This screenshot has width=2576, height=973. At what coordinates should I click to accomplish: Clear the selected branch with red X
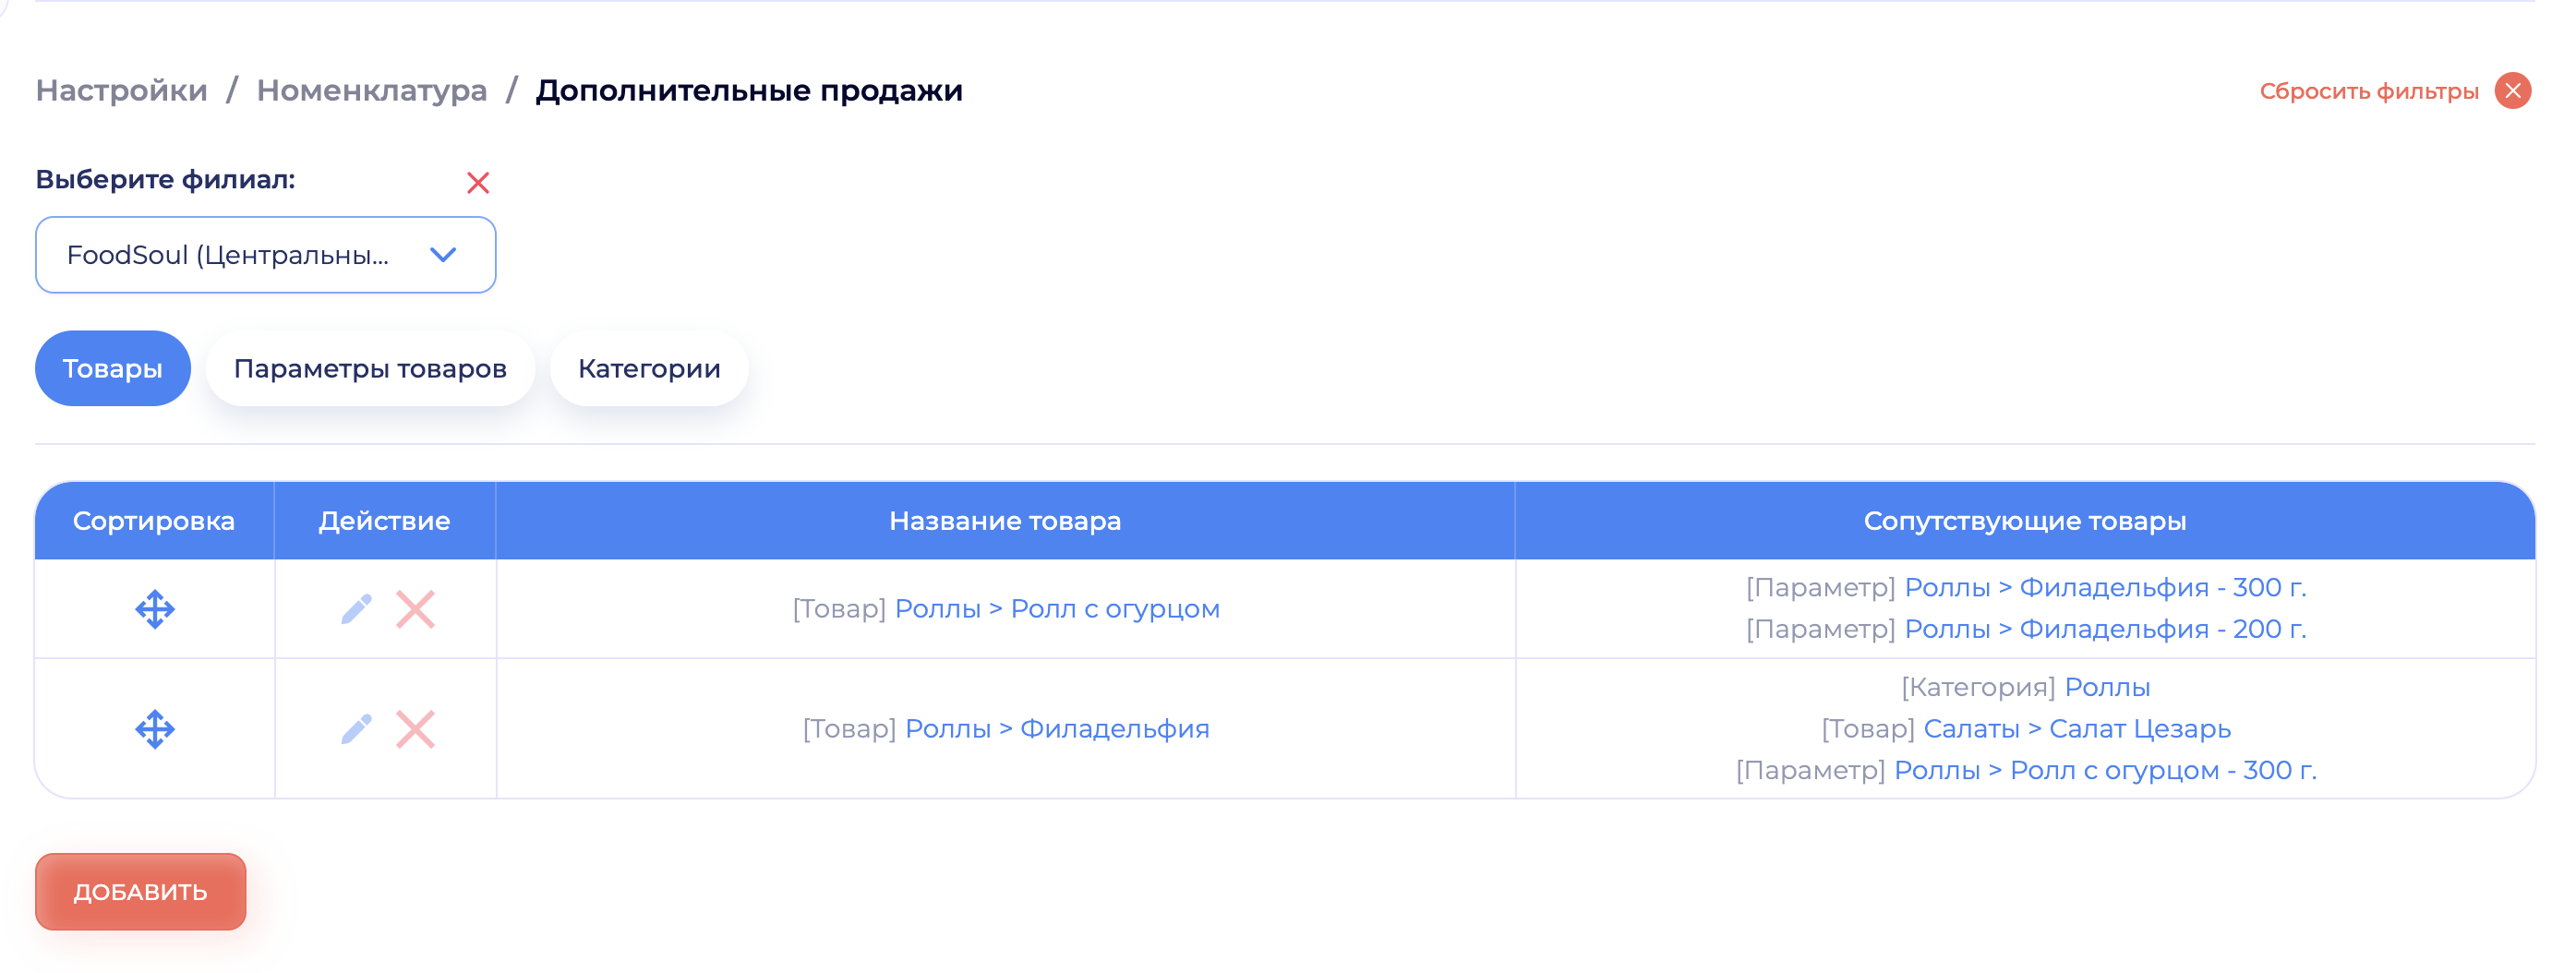click(x=478, y=183)
